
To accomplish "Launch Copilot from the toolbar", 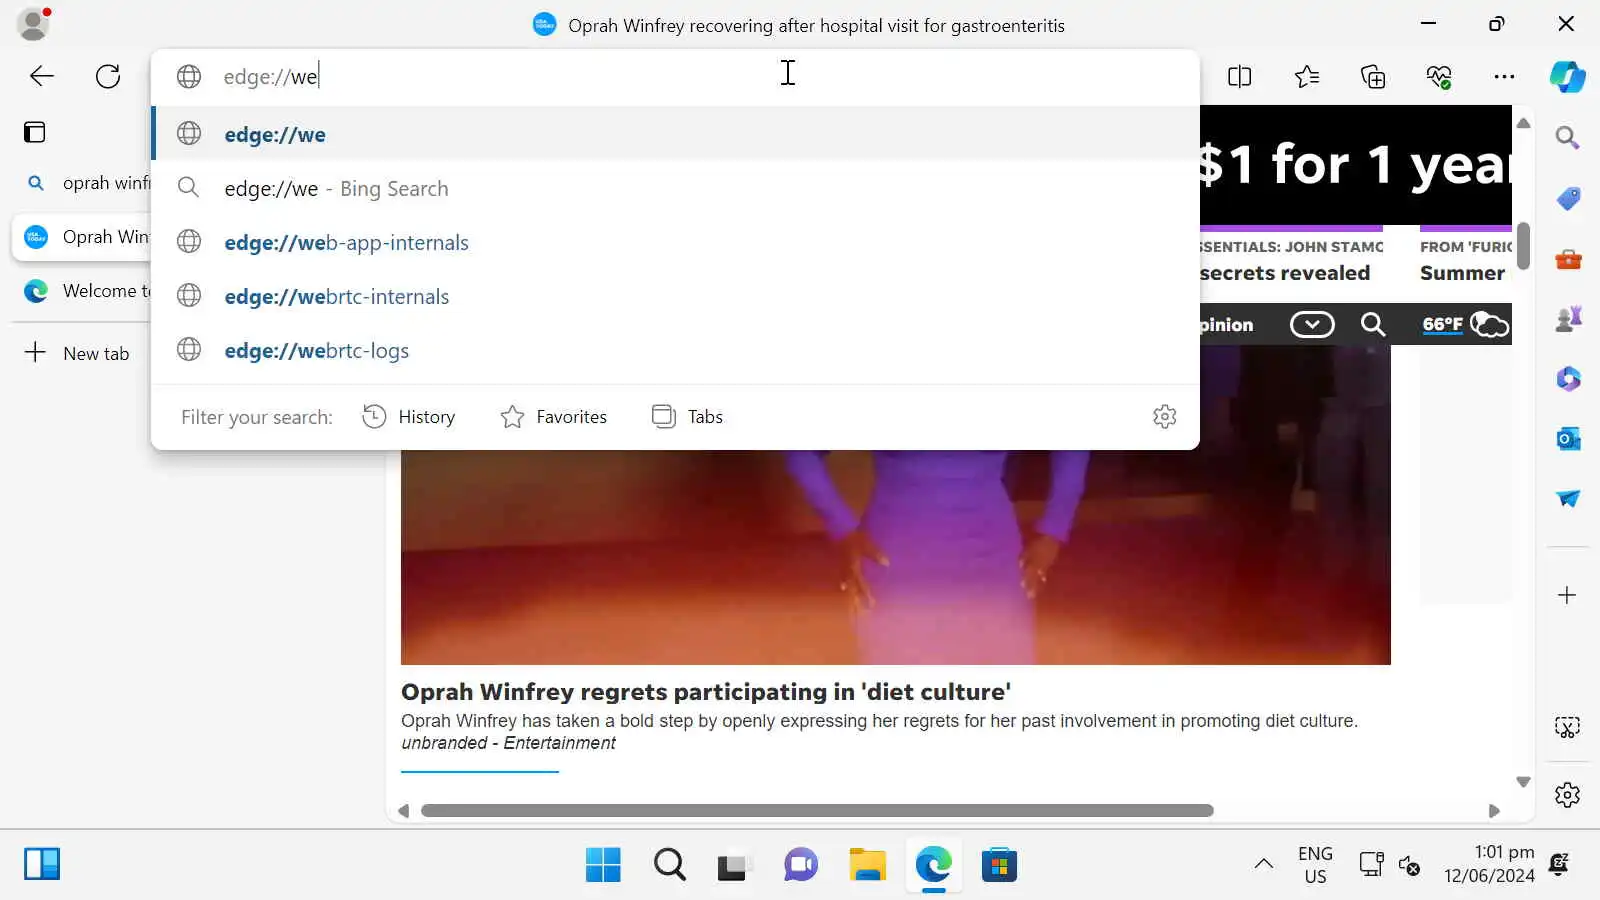I will (1567, 76).
